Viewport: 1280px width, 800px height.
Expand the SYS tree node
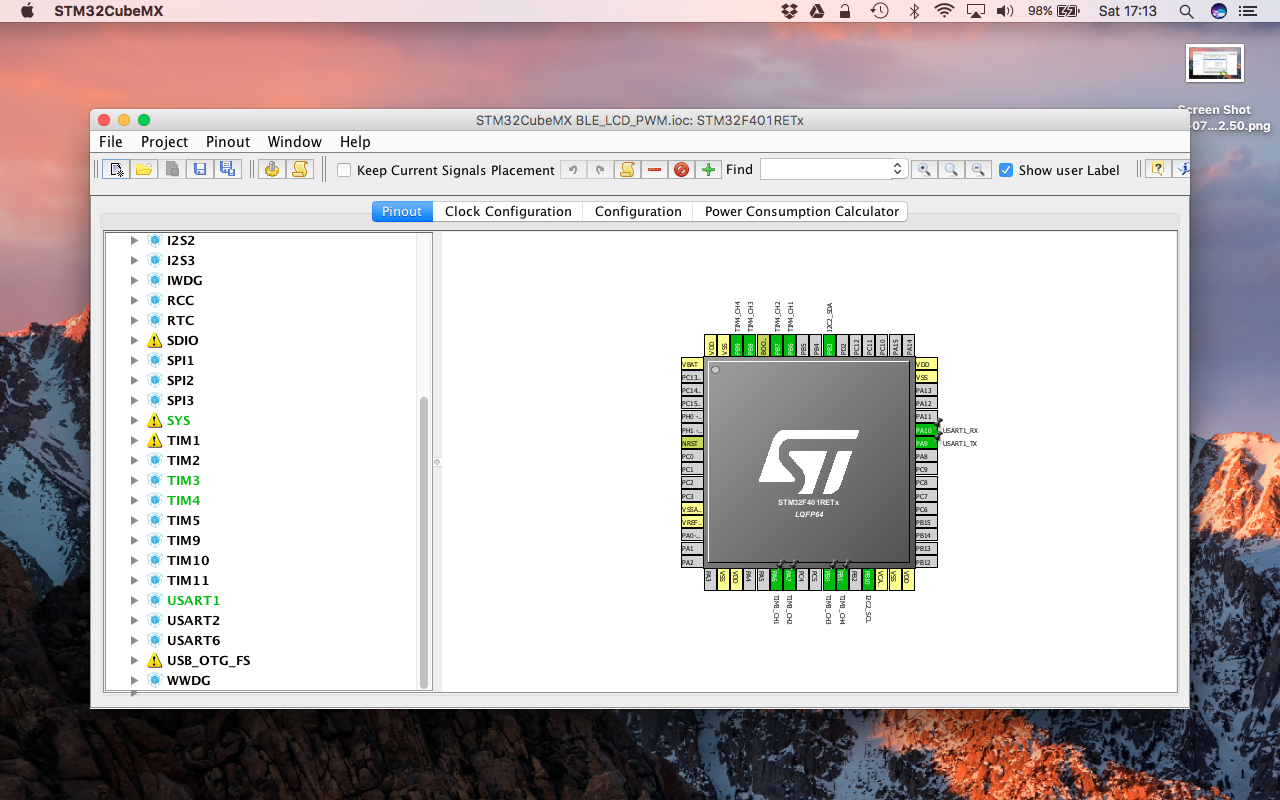(134, 420)
